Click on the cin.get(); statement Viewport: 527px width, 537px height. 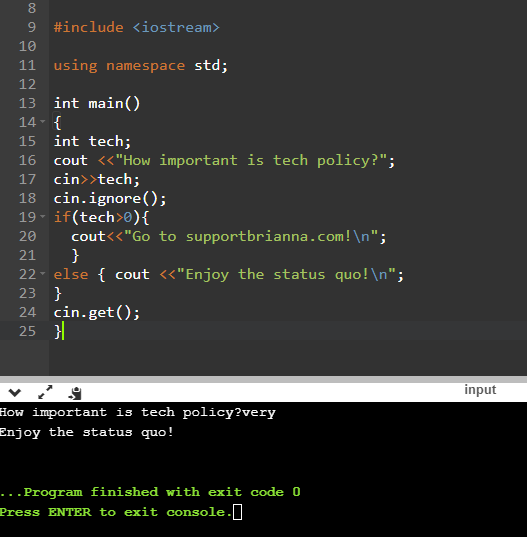tap(97, 313)
